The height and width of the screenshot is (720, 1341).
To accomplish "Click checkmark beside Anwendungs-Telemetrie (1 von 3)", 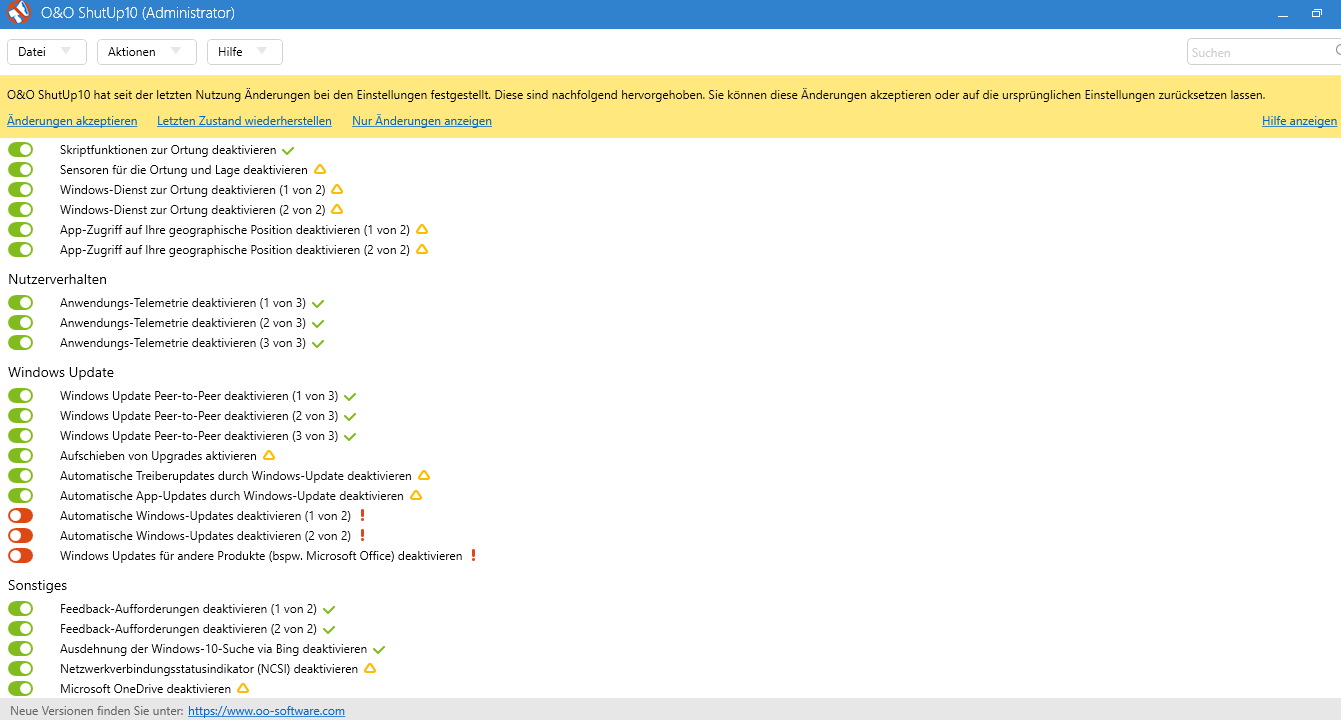I will click(318, 303).
